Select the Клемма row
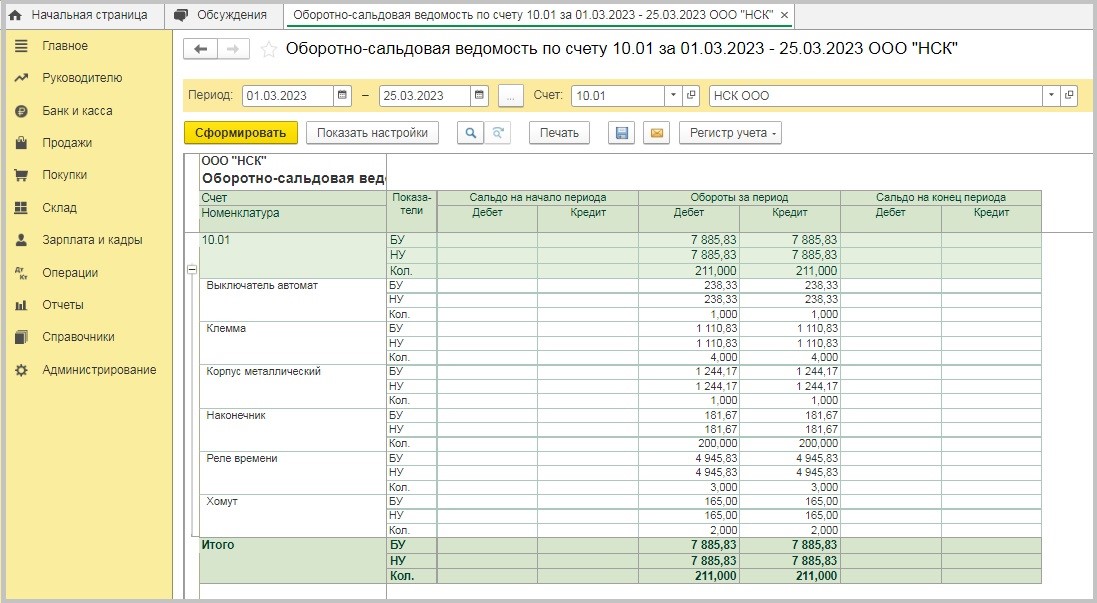 pos(293,343)
